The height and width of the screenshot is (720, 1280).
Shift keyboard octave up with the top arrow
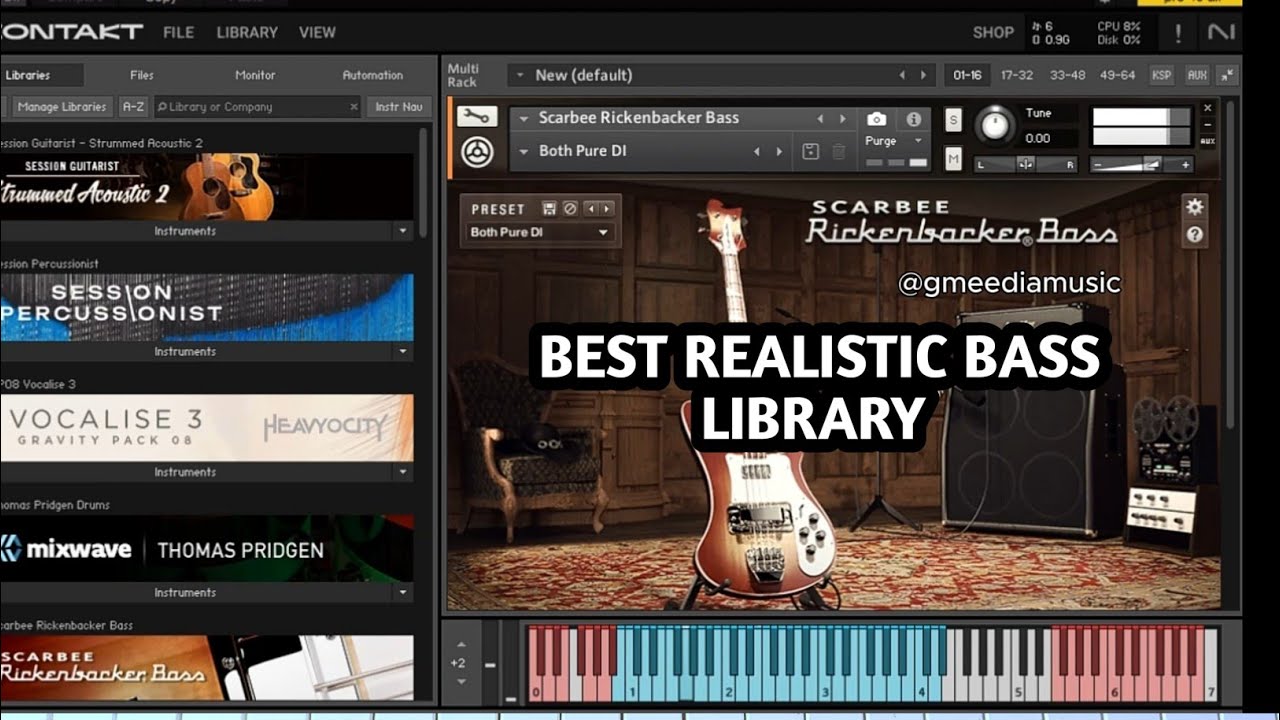(x=460, y=643)
